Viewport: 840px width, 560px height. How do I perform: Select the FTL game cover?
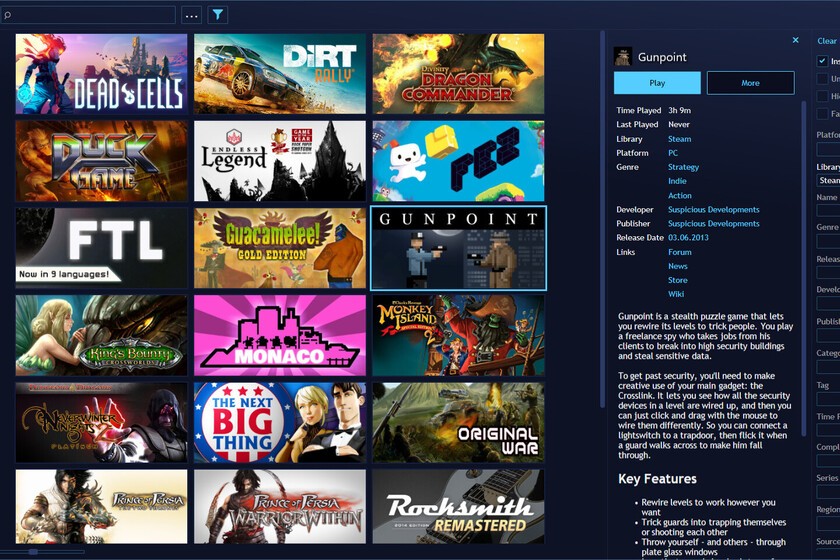tap(101, 248)
